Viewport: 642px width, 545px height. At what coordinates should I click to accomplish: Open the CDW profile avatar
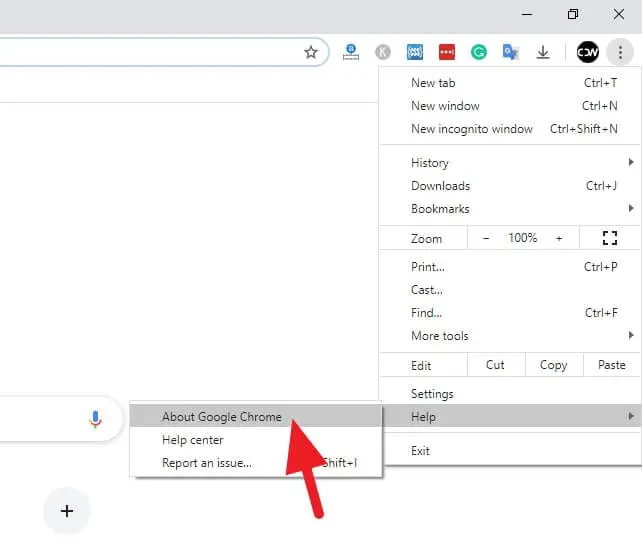coord(588,52)
